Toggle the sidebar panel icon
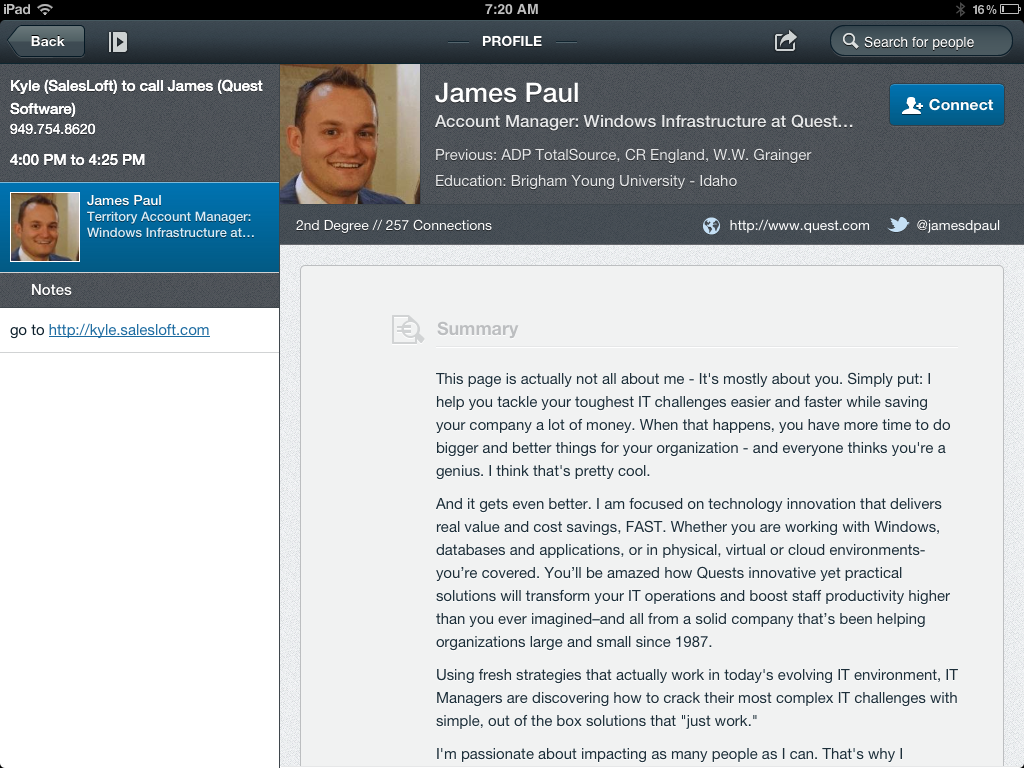1024x768 pixels. 118,42
